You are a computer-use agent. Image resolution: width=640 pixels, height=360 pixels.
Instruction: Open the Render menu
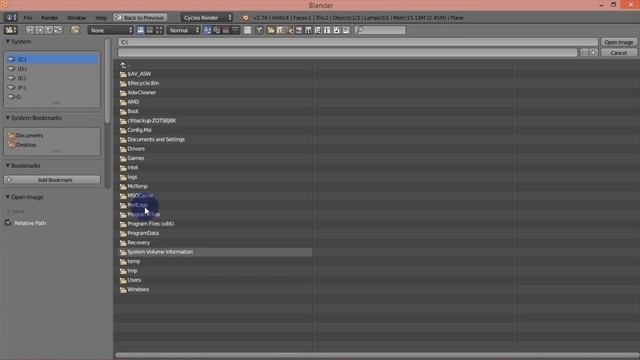pos(49,18)
